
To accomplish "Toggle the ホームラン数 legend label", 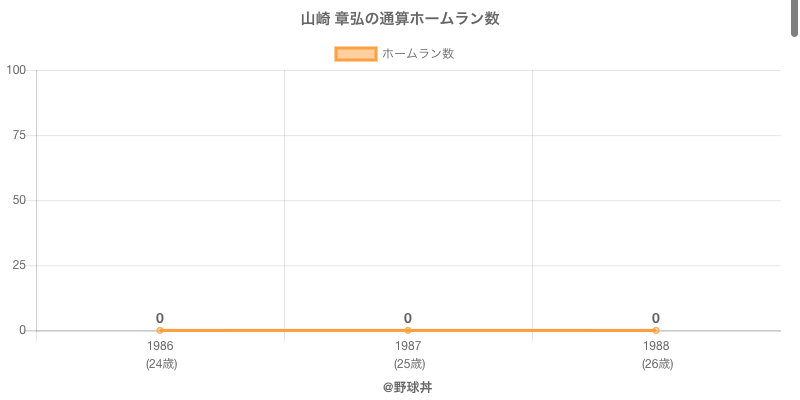I will click(418, 54).
